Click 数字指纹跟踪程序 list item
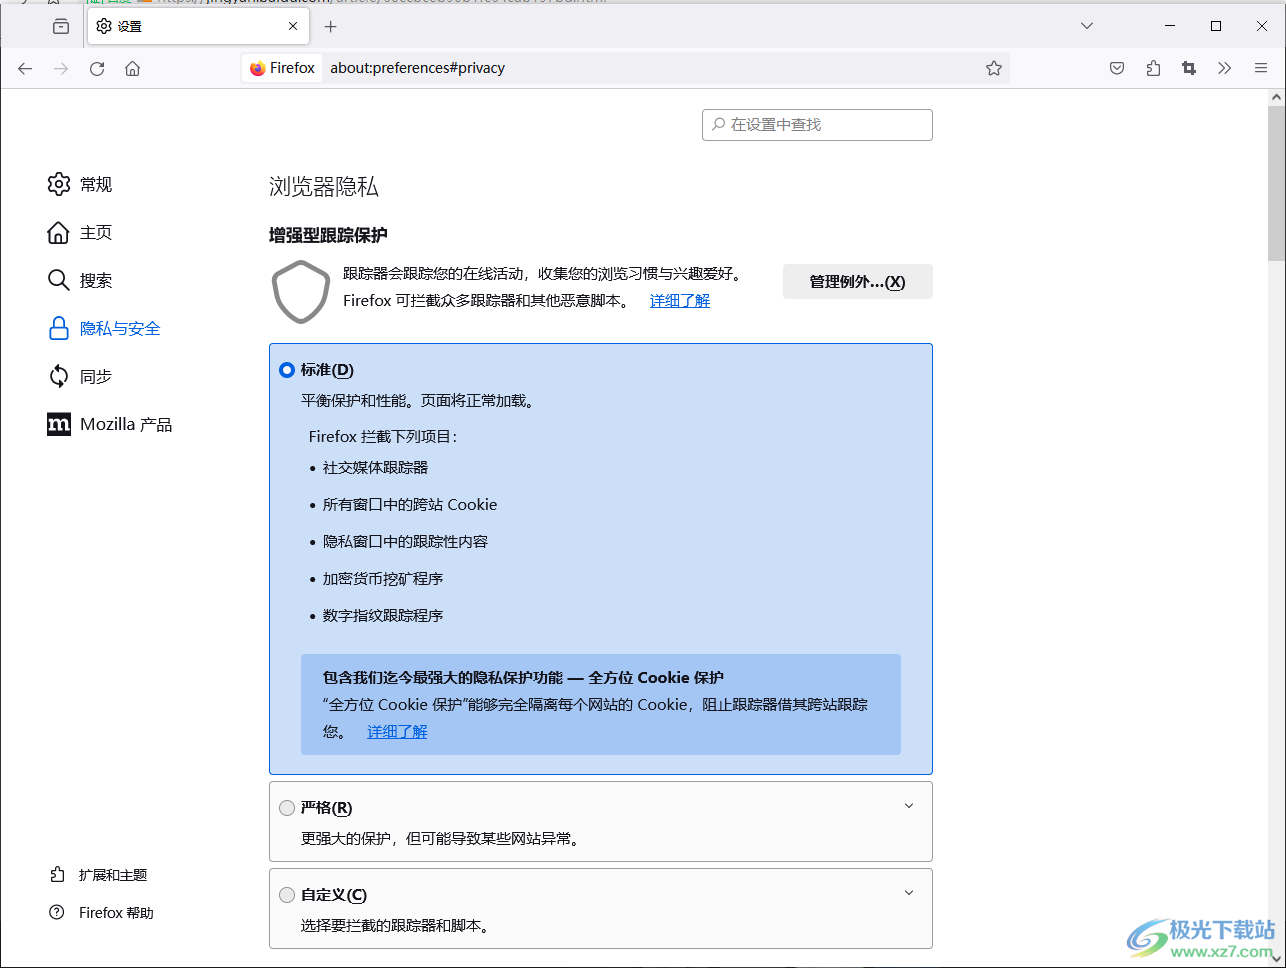Viewport: 1286px width, 968px height. tap(383, 615)
